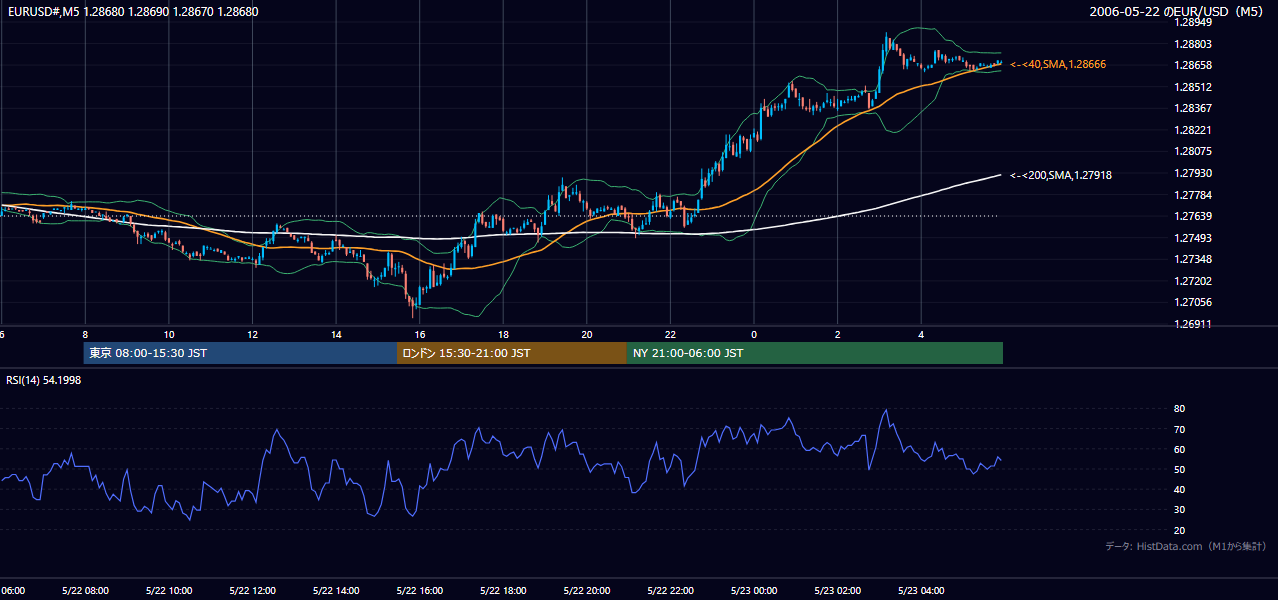Click price axis value 1.28658
This screenshot has width=1278, height=600.
tap(1192, 65)
